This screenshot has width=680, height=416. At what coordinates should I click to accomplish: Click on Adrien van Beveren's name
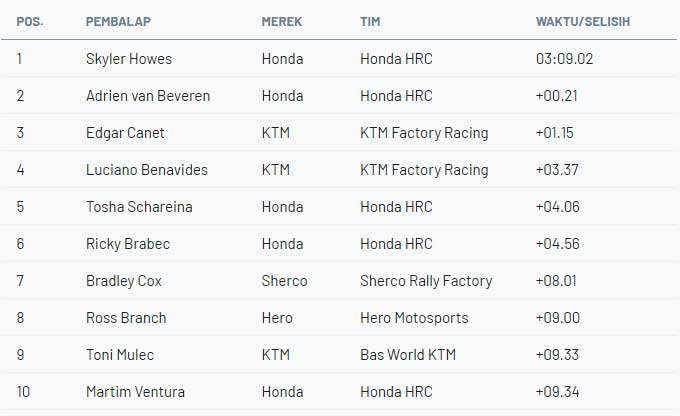(x=148, y=96)
